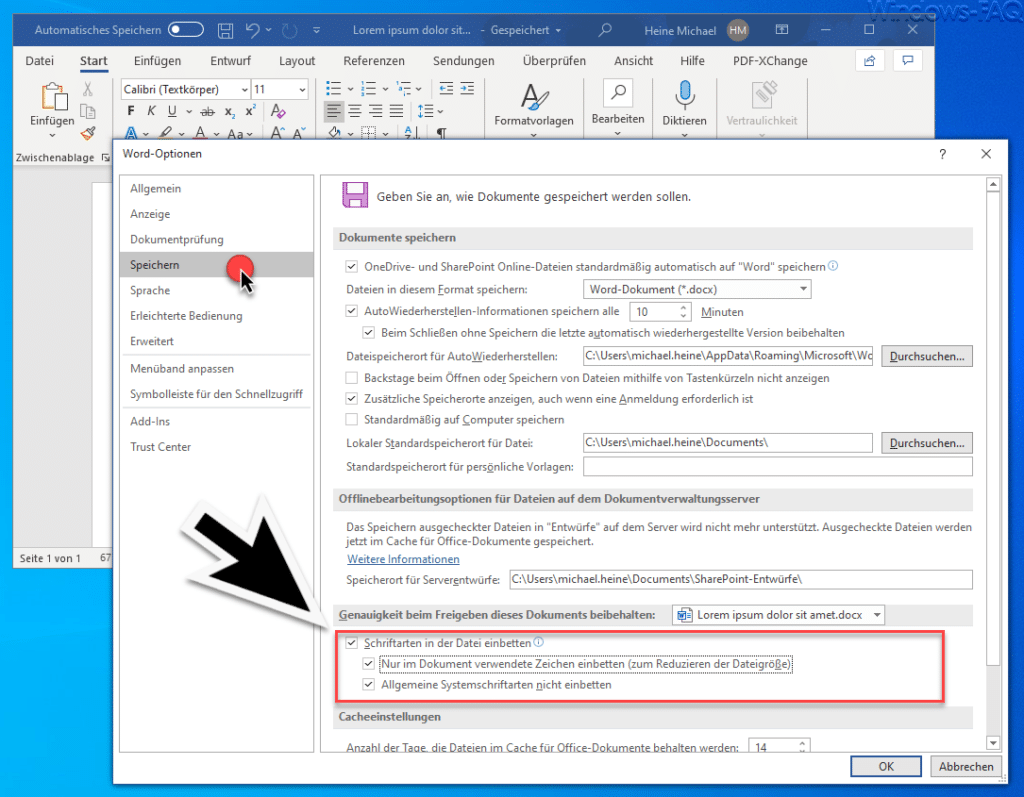The height and width of the screenshot is (797, 1024).
Task: Enable Standardmäßig auf Computer speichern
Action: (351, 419)
